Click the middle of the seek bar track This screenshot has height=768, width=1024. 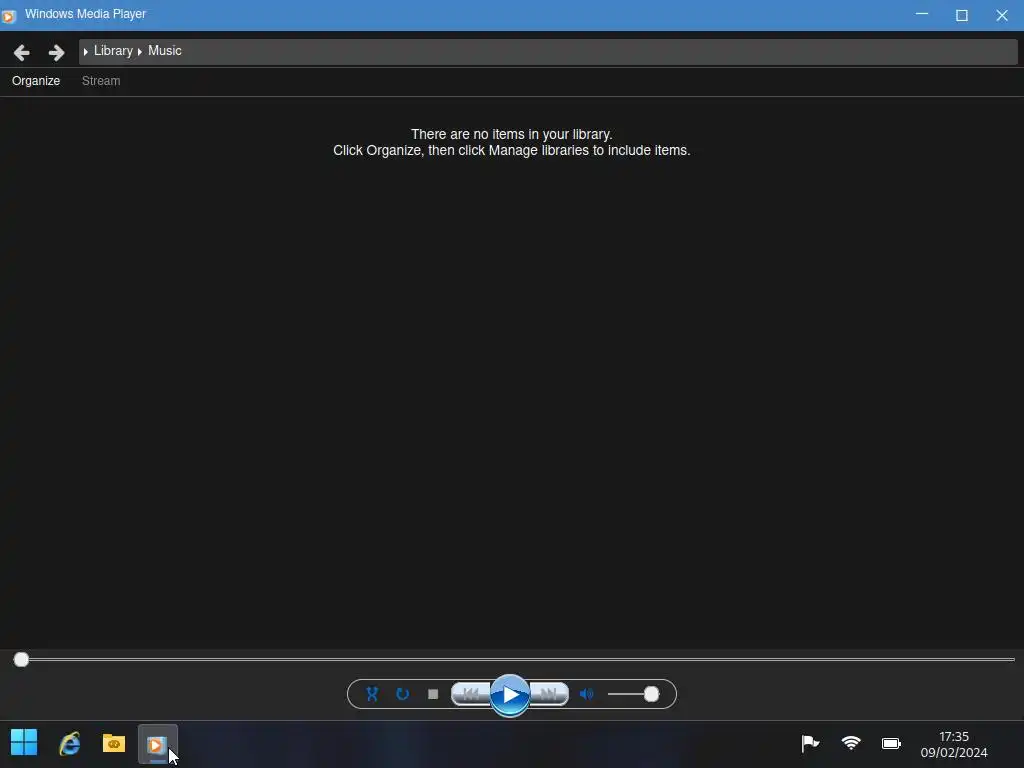click(514, 660)
